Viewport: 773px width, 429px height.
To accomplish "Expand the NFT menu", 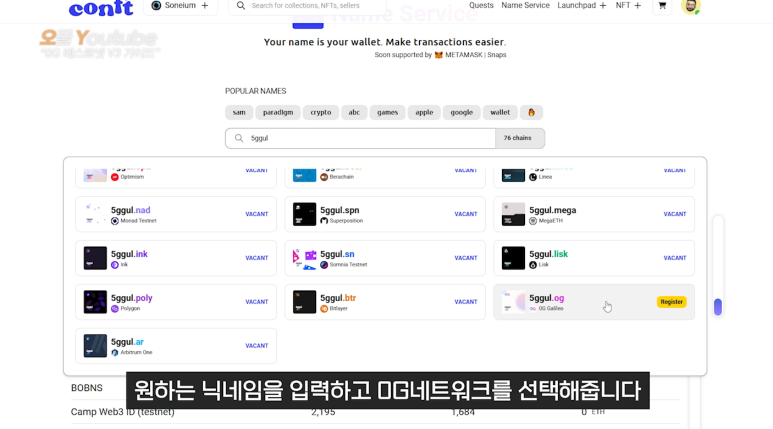I will pyautogui.click(x=628, y=5).
